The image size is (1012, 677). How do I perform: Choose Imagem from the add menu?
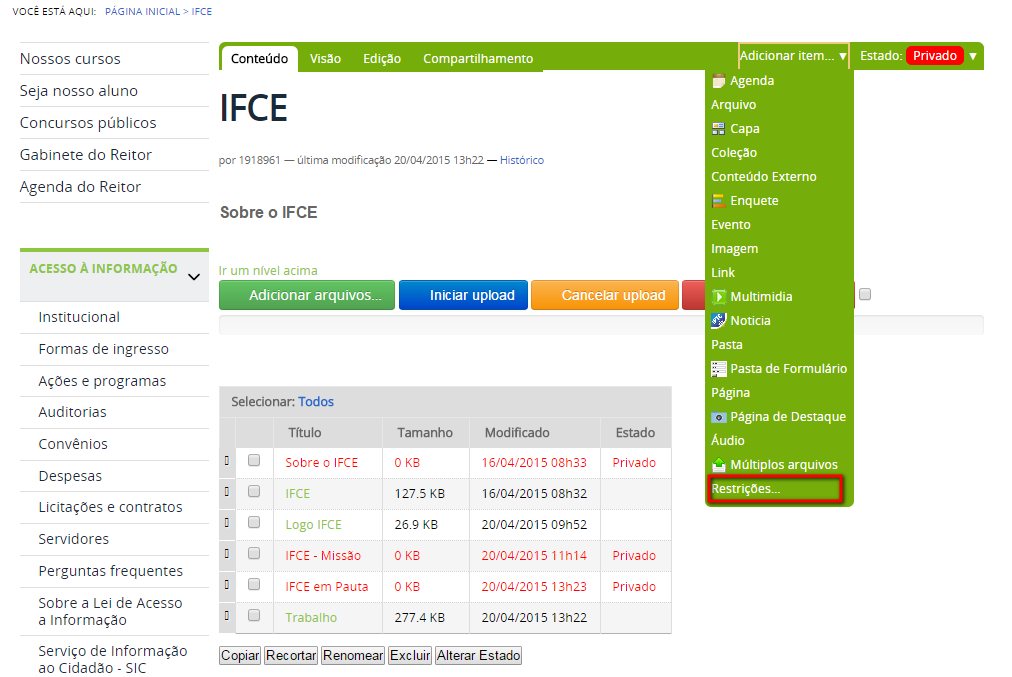[x=734, y=248]
